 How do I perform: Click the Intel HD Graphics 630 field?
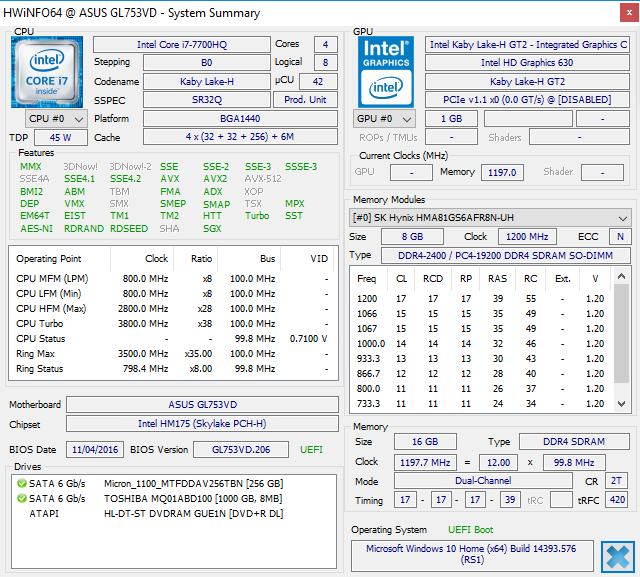[527, 63]
